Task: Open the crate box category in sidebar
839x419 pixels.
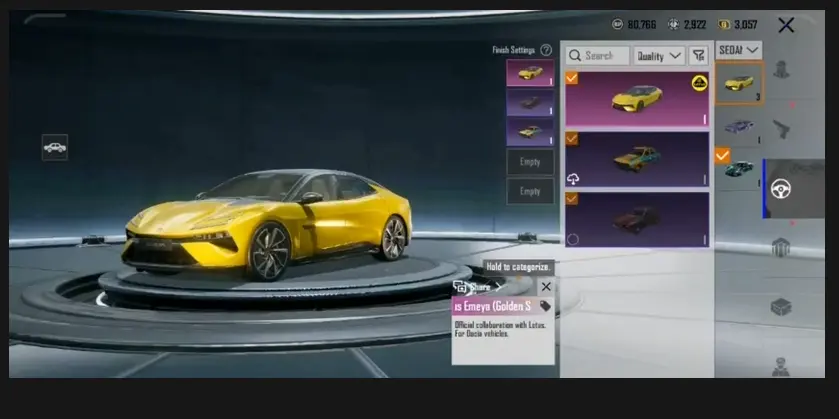Action: tap(781, 307)
